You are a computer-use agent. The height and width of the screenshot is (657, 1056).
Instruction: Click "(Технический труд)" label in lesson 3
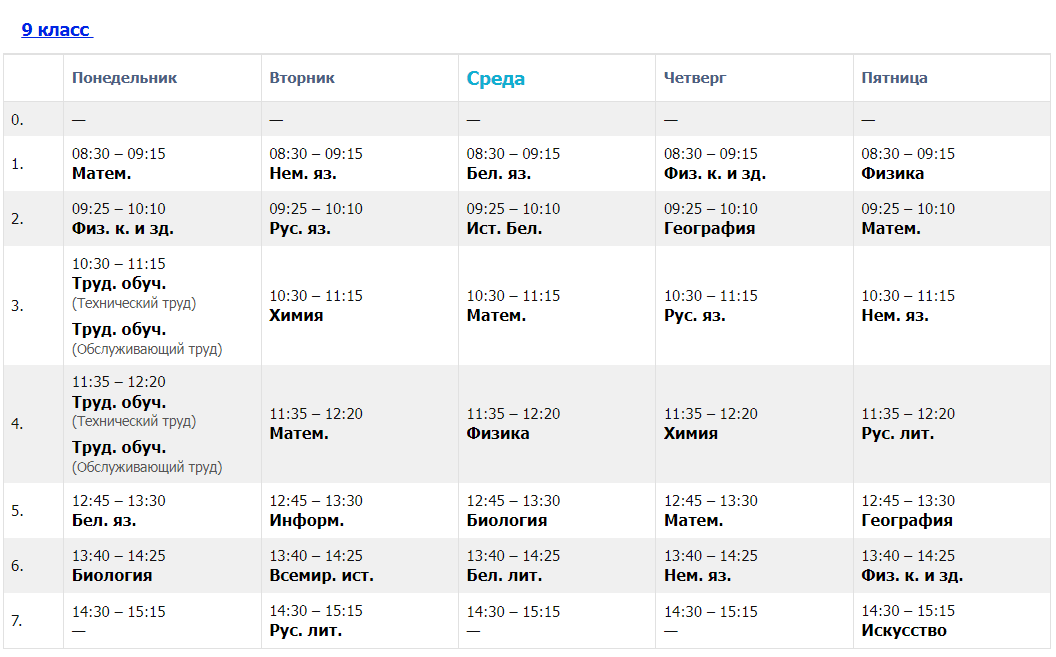tap(134, 303)
